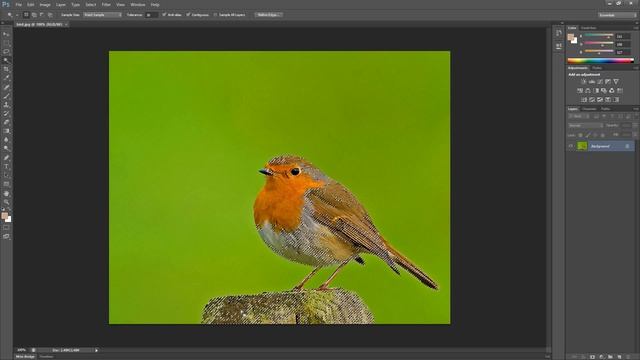640x360 pixels.
Task: Open the Mini Bridge tab at bottom
Action: click(25, 357)
